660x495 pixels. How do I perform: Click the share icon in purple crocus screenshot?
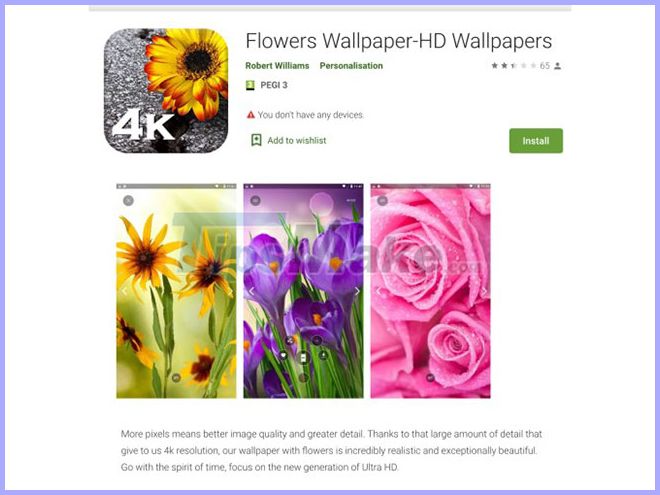click(x=290, y=341)
